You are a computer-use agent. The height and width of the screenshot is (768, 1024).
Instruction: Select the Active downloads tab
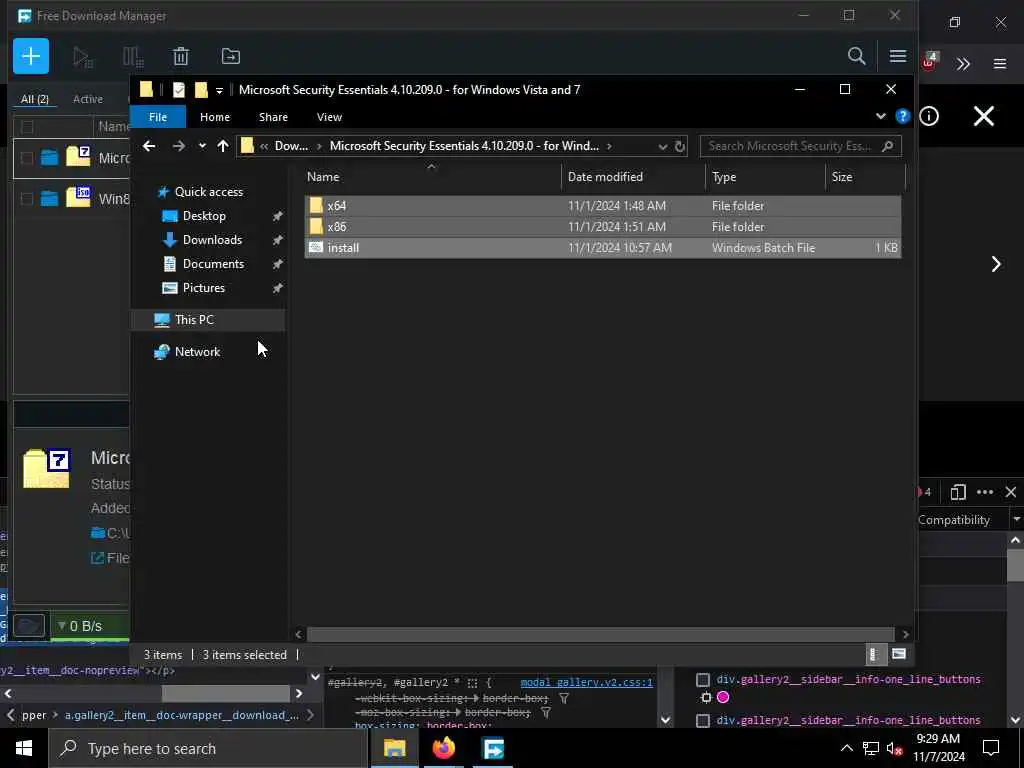[x=88, y=99]
